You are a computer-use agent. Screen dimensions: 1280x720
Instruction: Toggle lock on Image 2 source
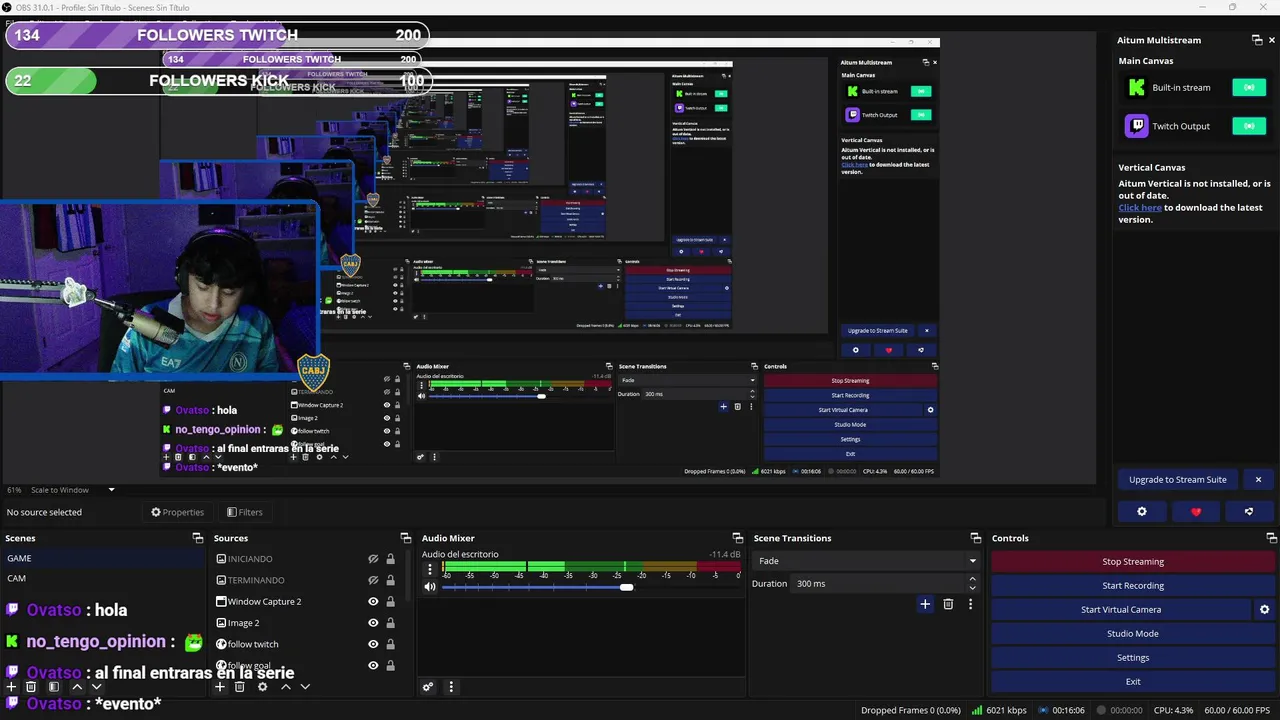point(390,623)
